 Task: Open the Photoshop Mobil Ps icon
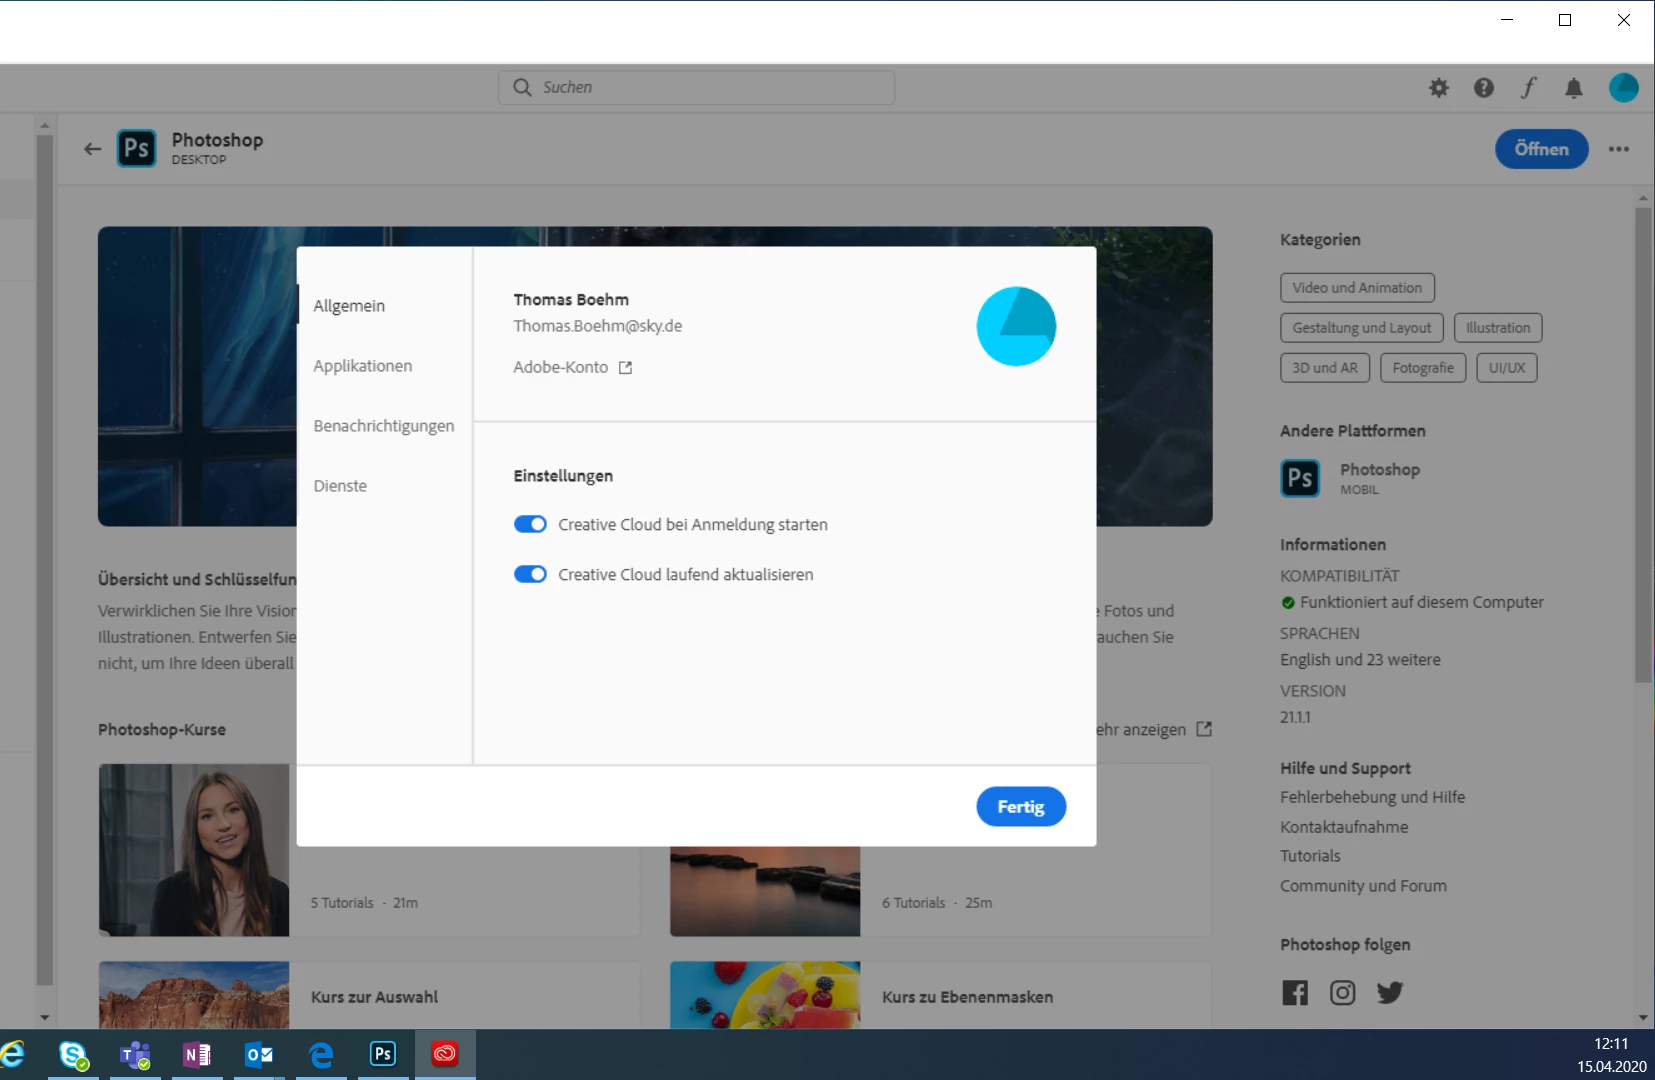click(x=1300, y=478)
